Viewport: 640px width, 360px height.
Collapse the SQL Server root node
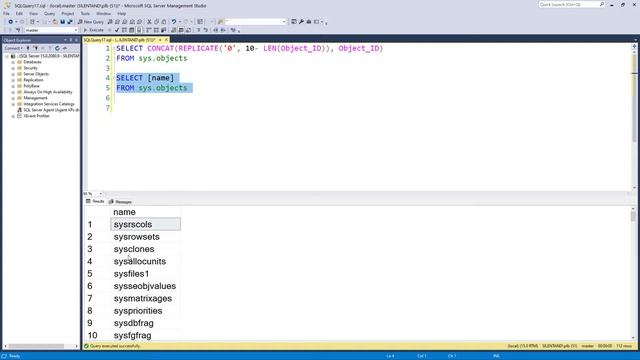point(7,56)
